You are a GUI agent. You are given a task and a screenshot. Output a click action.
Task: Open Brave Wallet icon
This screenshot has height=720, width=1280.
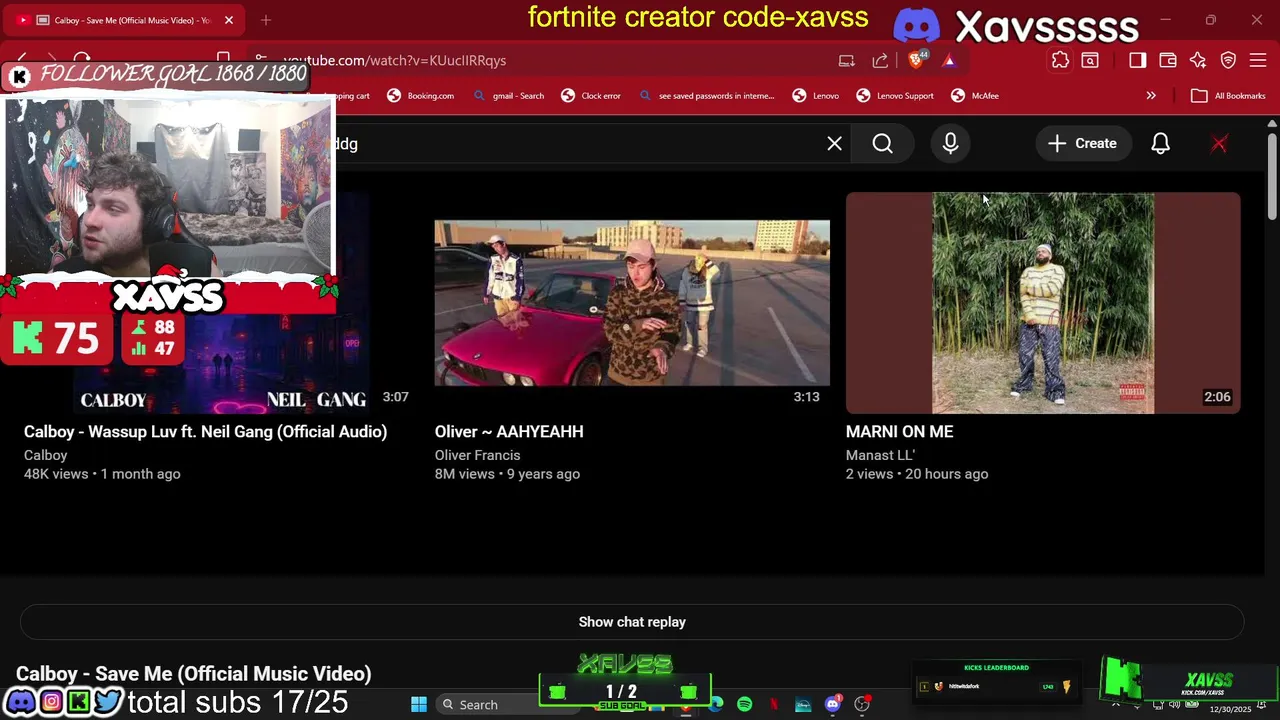[1167, 60]
